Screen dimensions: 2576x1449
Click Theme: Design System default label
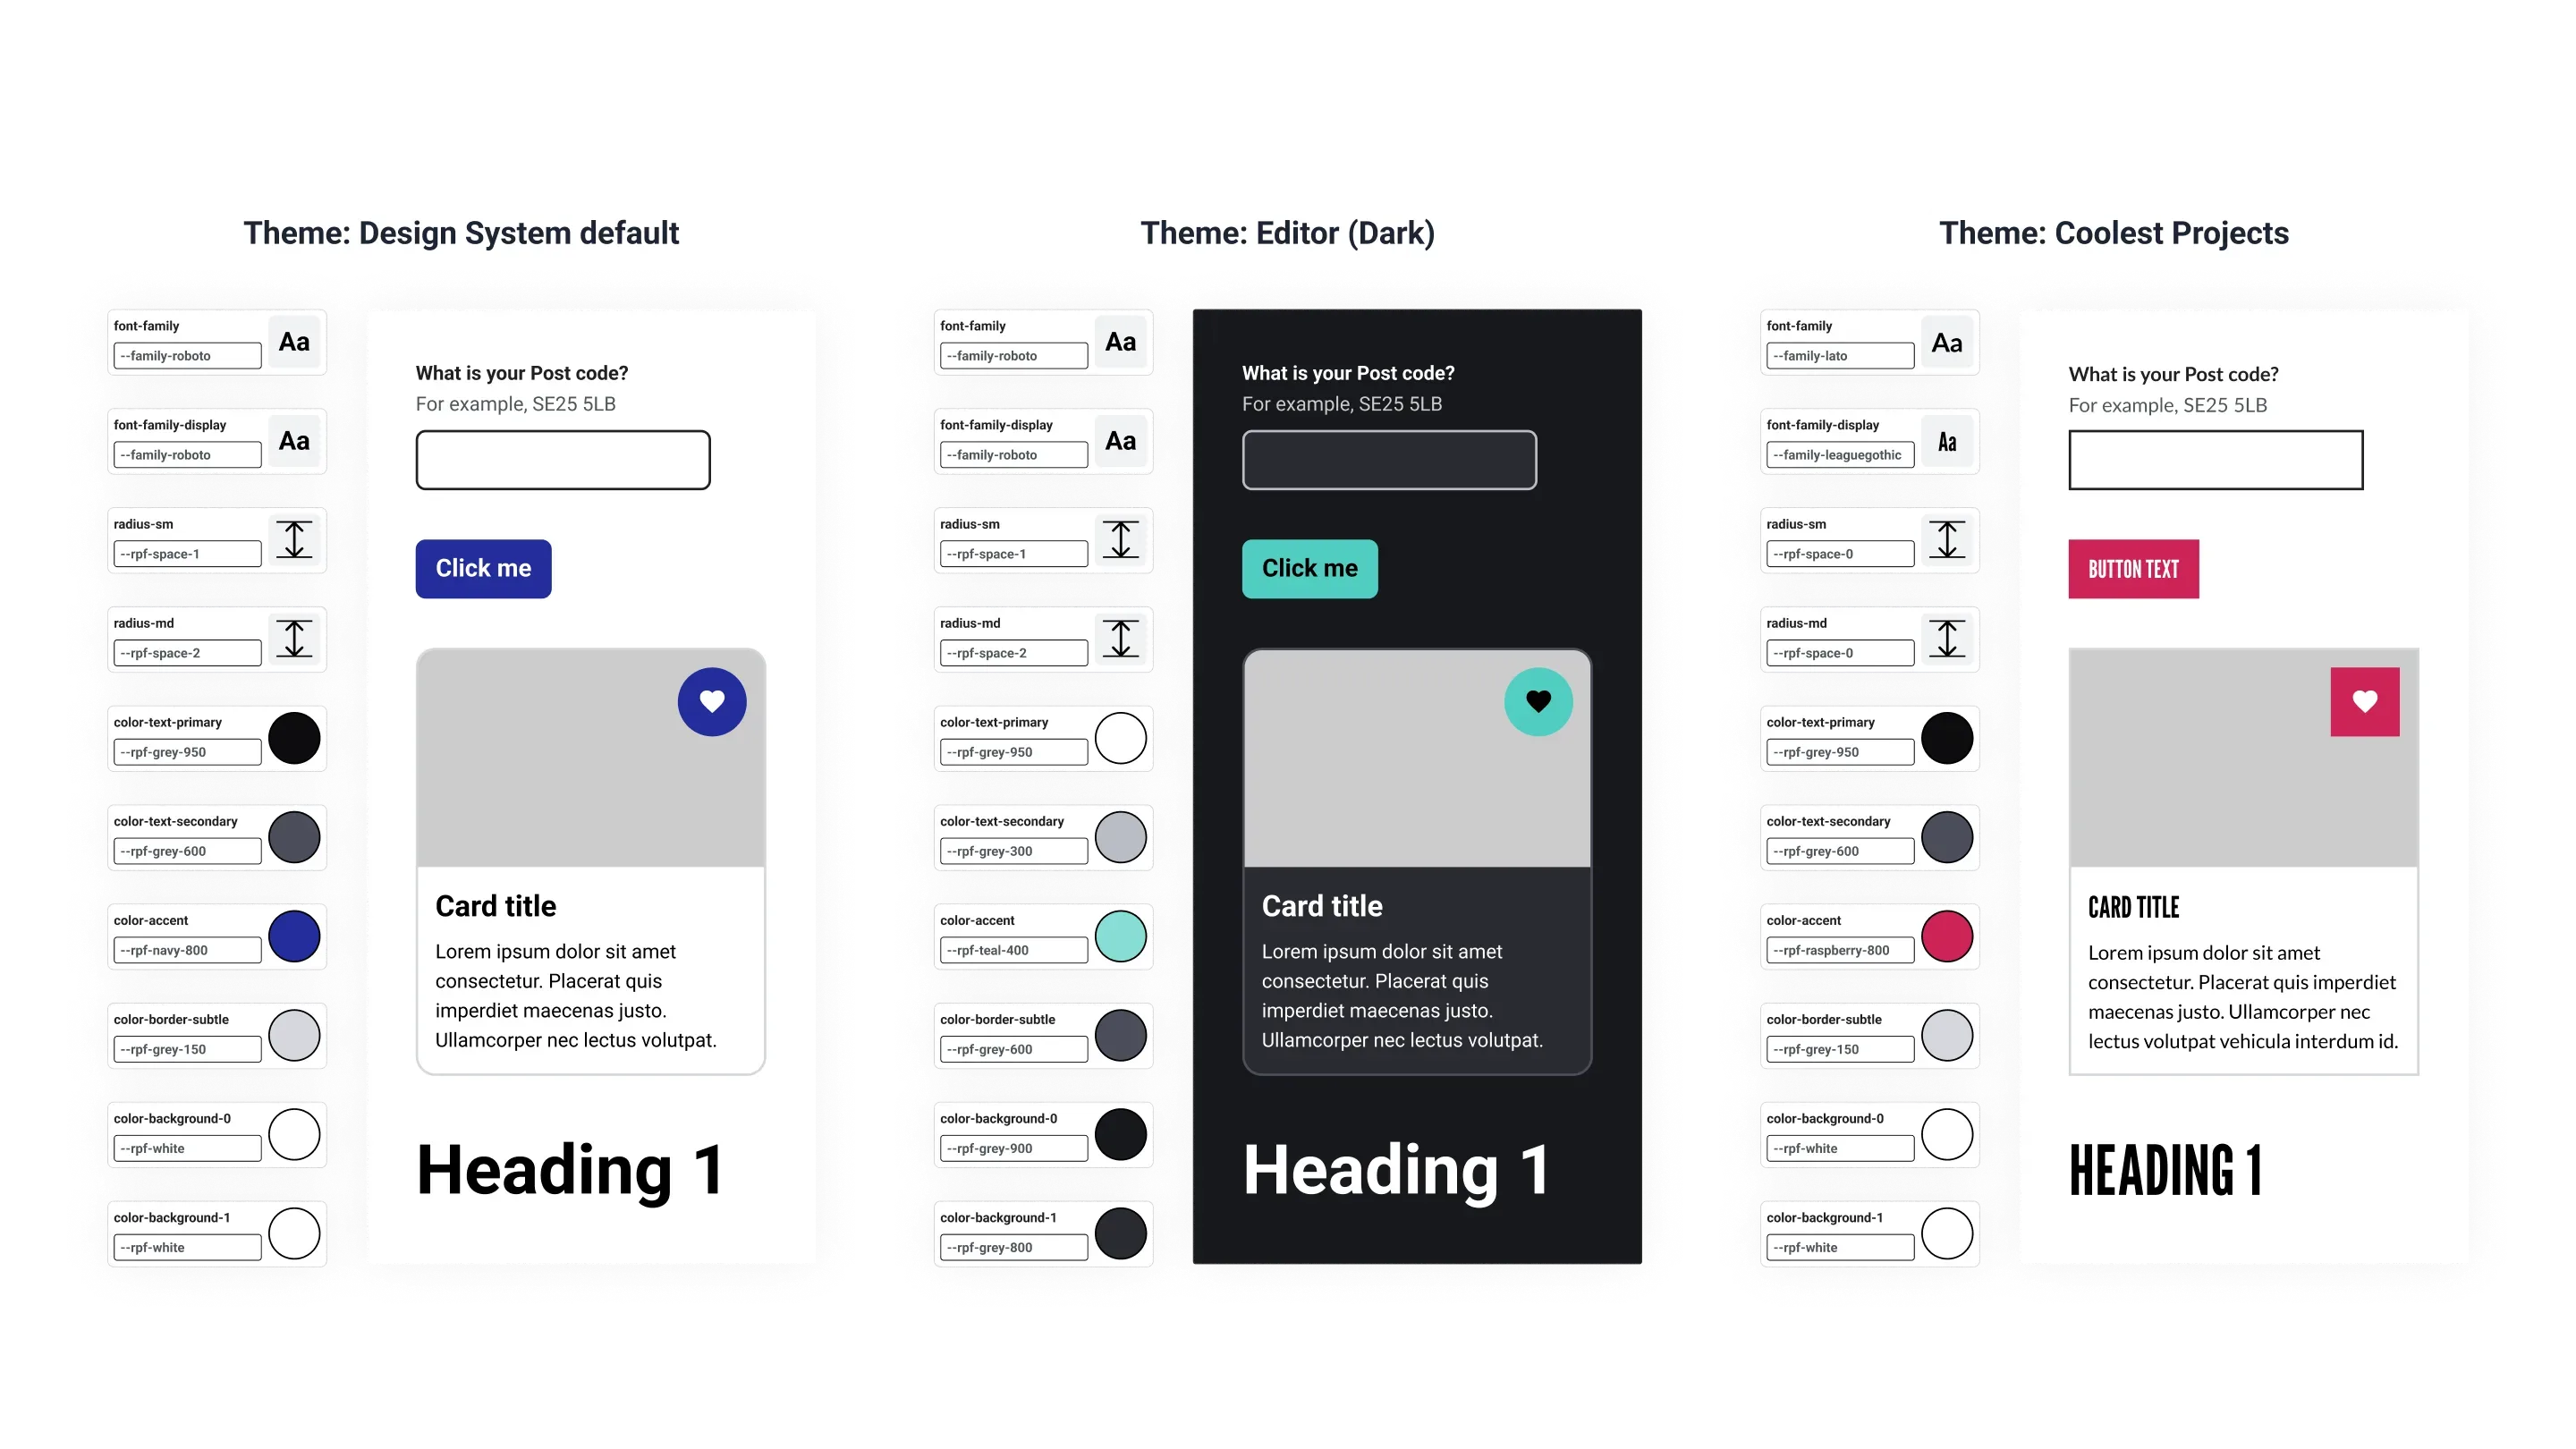point(462,232)
